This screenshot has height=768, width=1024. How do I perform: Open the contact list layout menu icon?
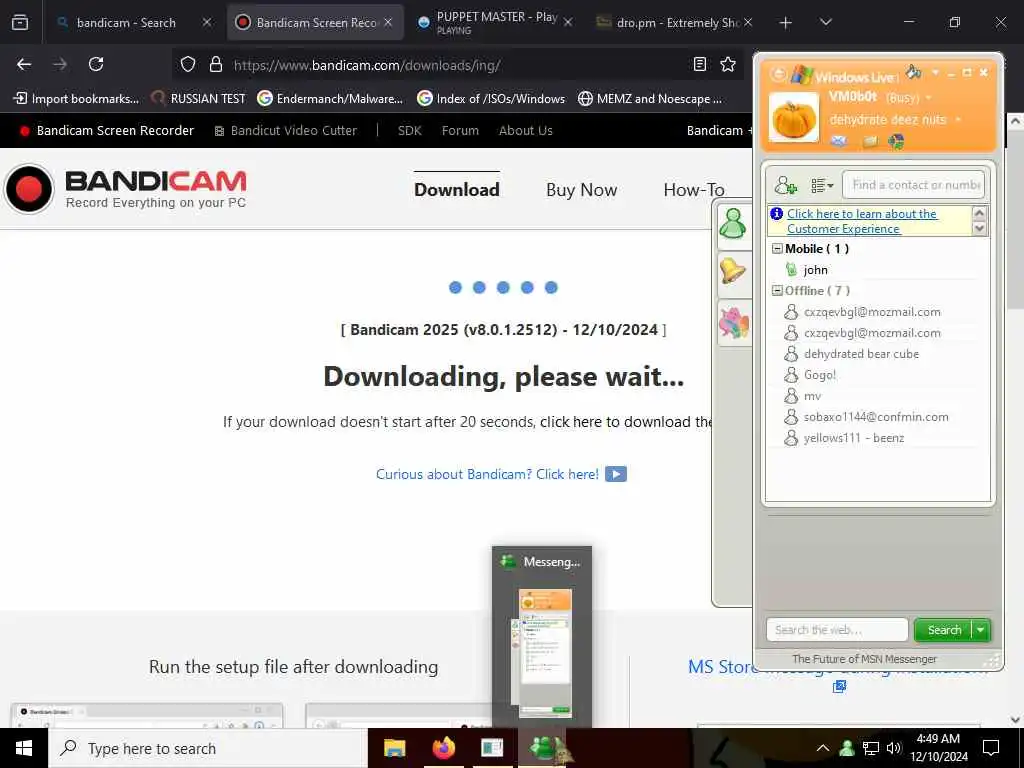[822, 185]
